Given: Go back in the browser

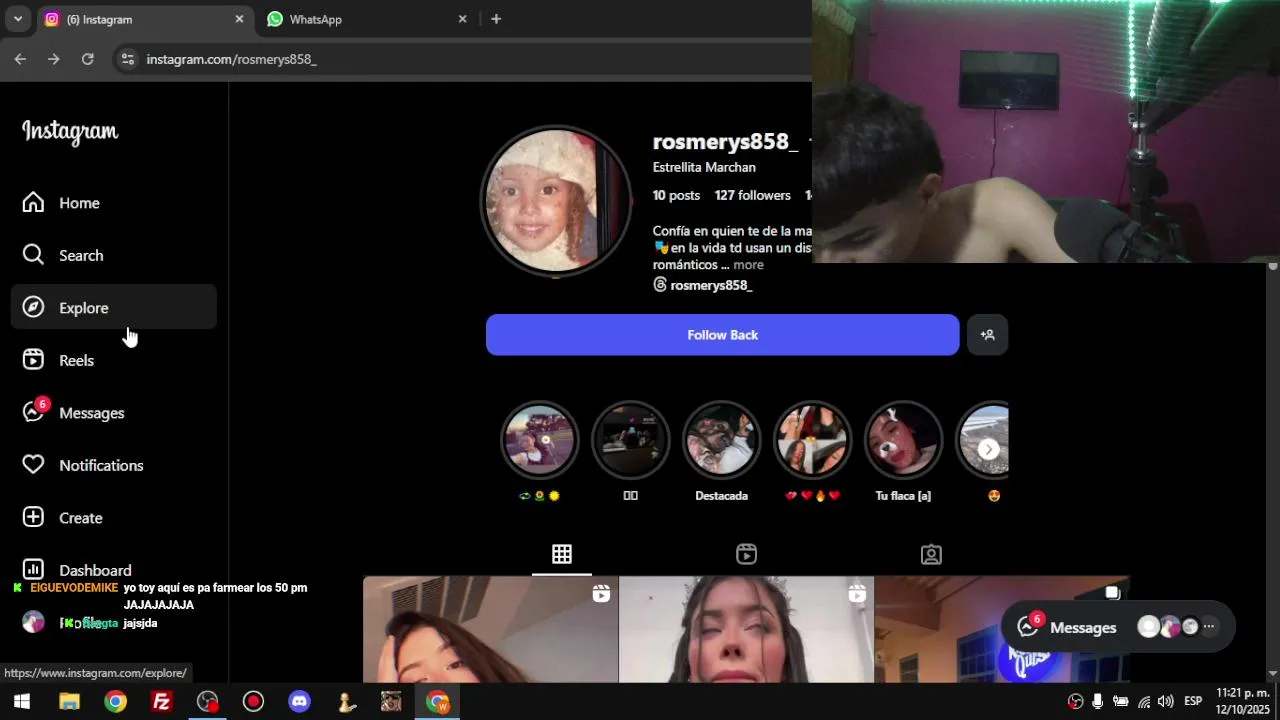Looking at the screenshot, I should pyautogui.click(x=20, y=59).
